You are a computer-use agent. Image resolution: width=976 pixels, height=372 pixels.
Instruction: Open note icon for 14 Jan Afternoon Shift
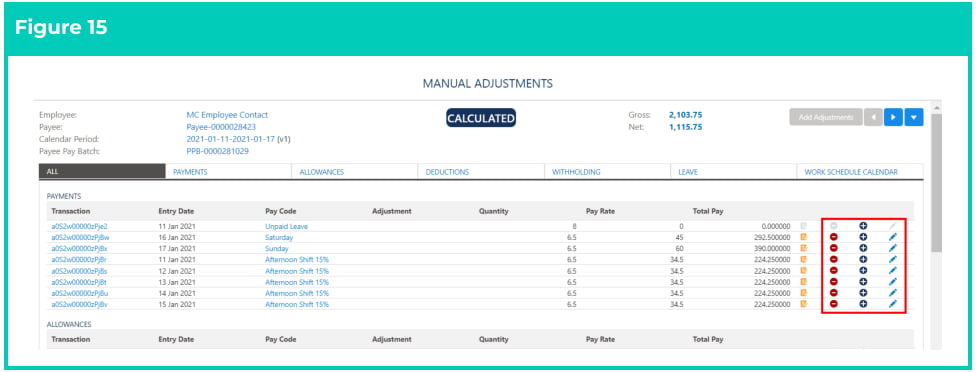[x=804, y=293]
